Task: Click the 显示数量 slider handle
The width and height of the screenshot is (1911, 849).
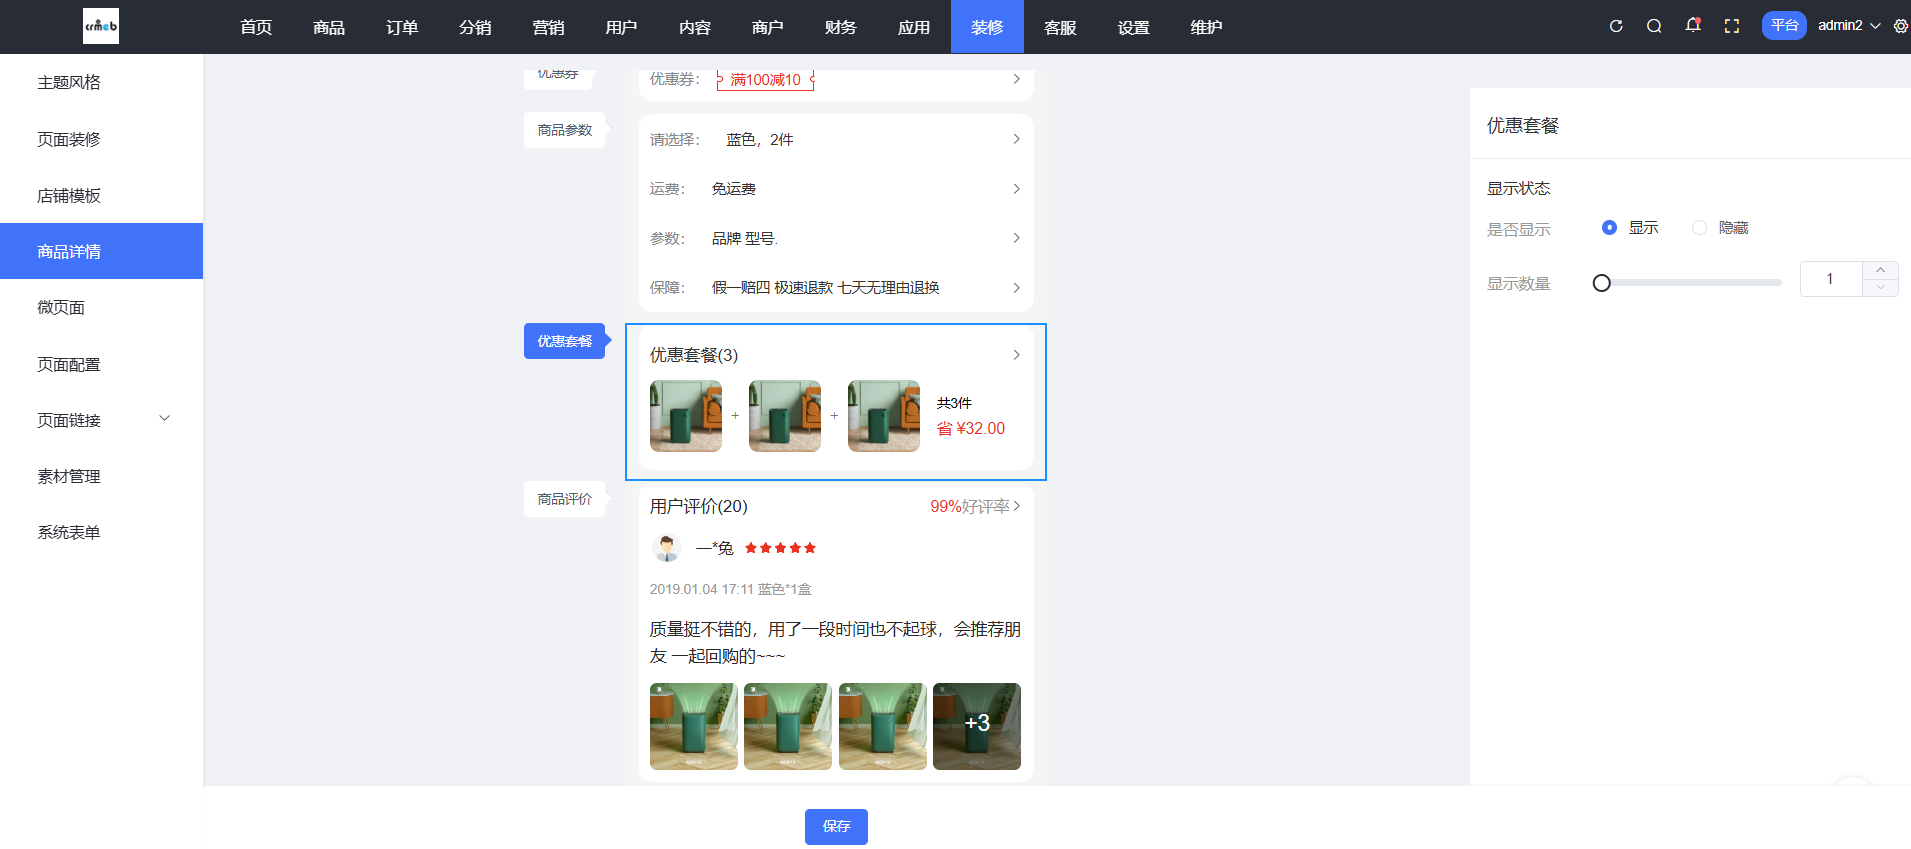Action: coord(1601,283)
